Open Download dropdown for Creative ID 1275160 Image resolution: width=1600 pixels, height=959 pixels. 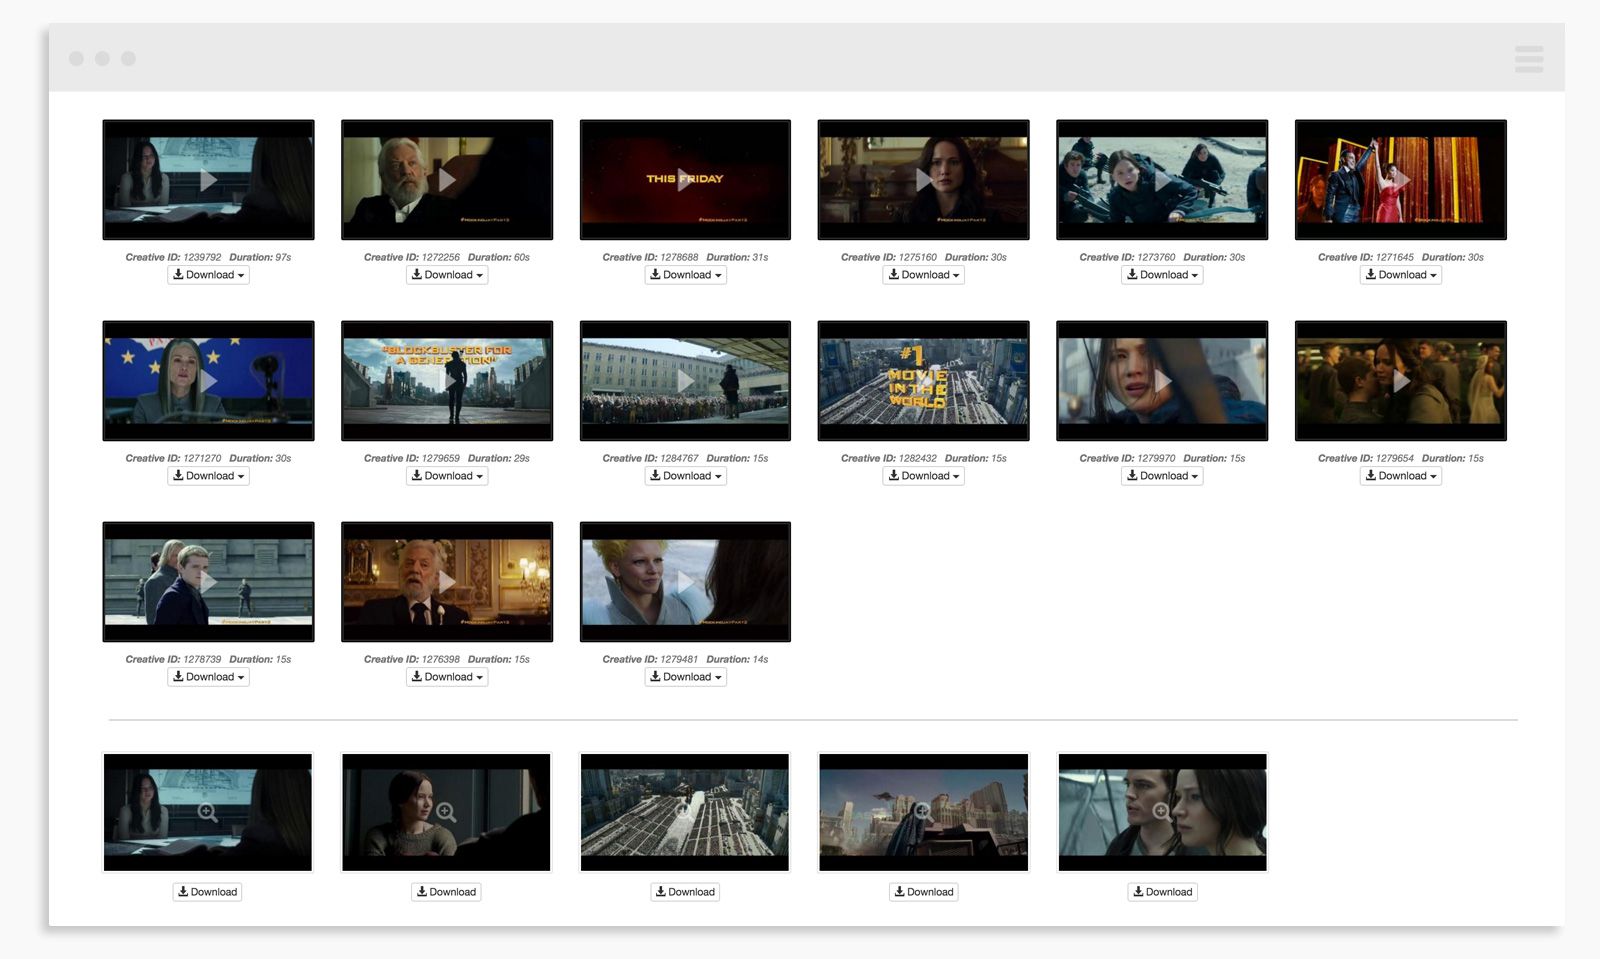[x=923, y=275]
